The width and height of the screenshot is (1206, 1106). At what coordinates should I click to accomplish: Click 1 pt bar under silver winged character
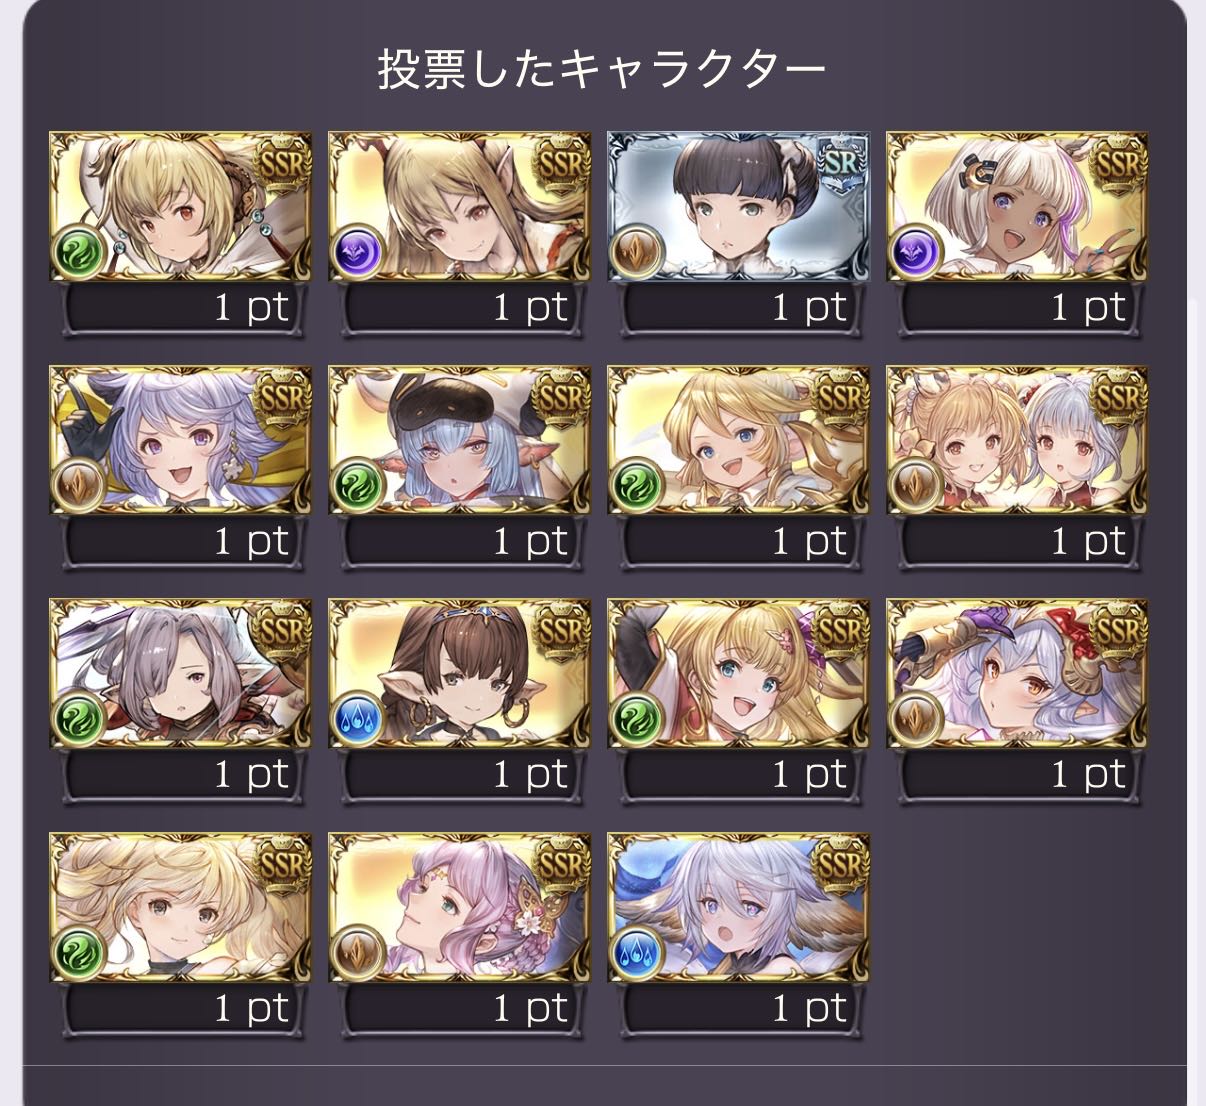tap(739, 1010)
